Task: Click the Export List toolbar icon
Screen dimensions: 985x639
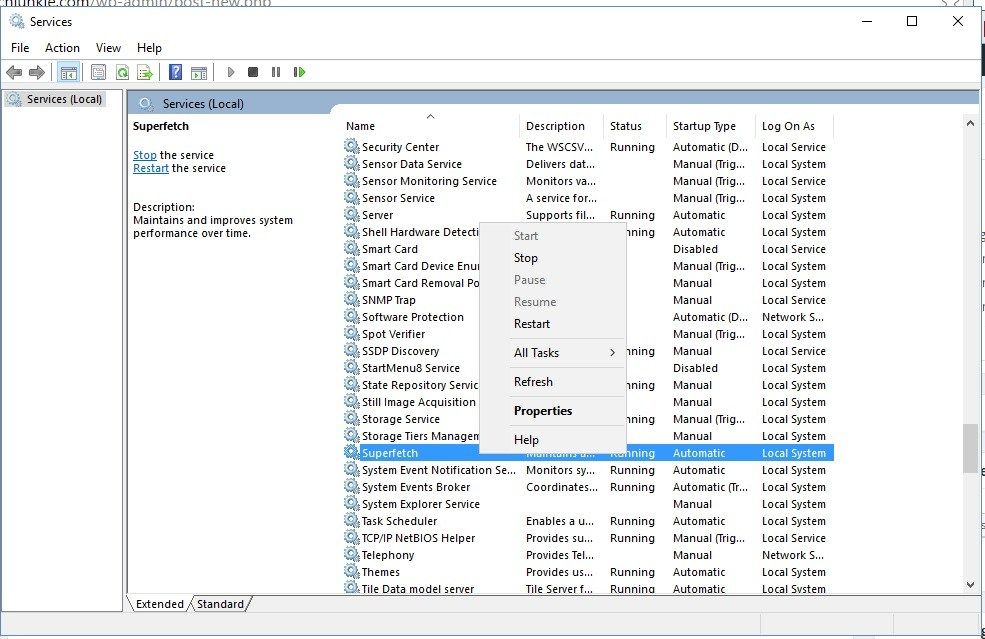Action: (x=145, y=72)
